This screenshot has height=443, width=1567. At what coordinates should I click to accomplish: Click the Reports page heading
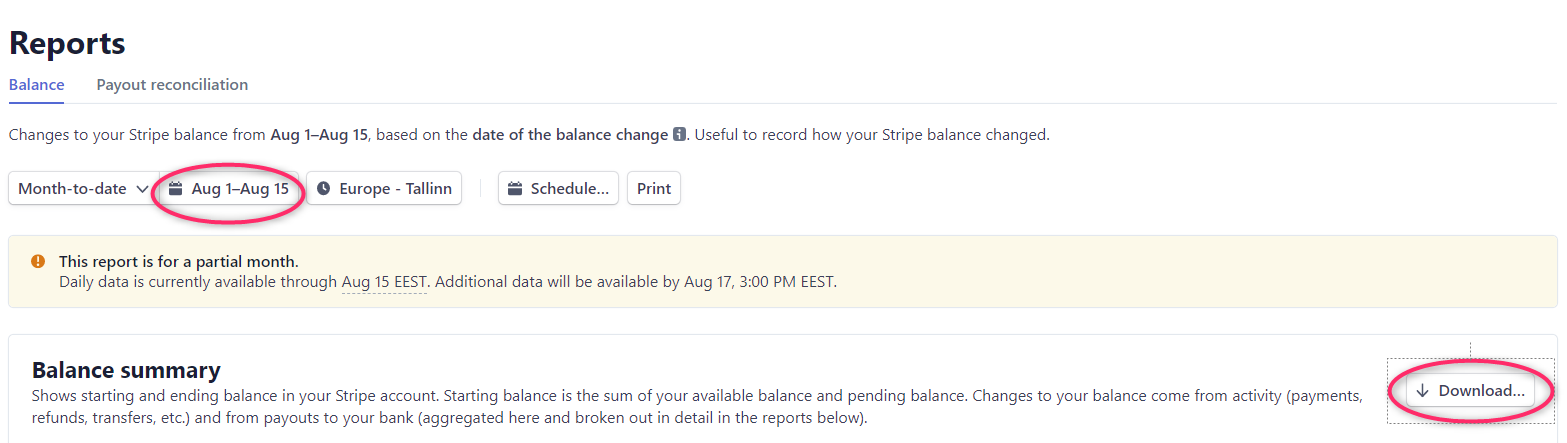tap(67, 43)
